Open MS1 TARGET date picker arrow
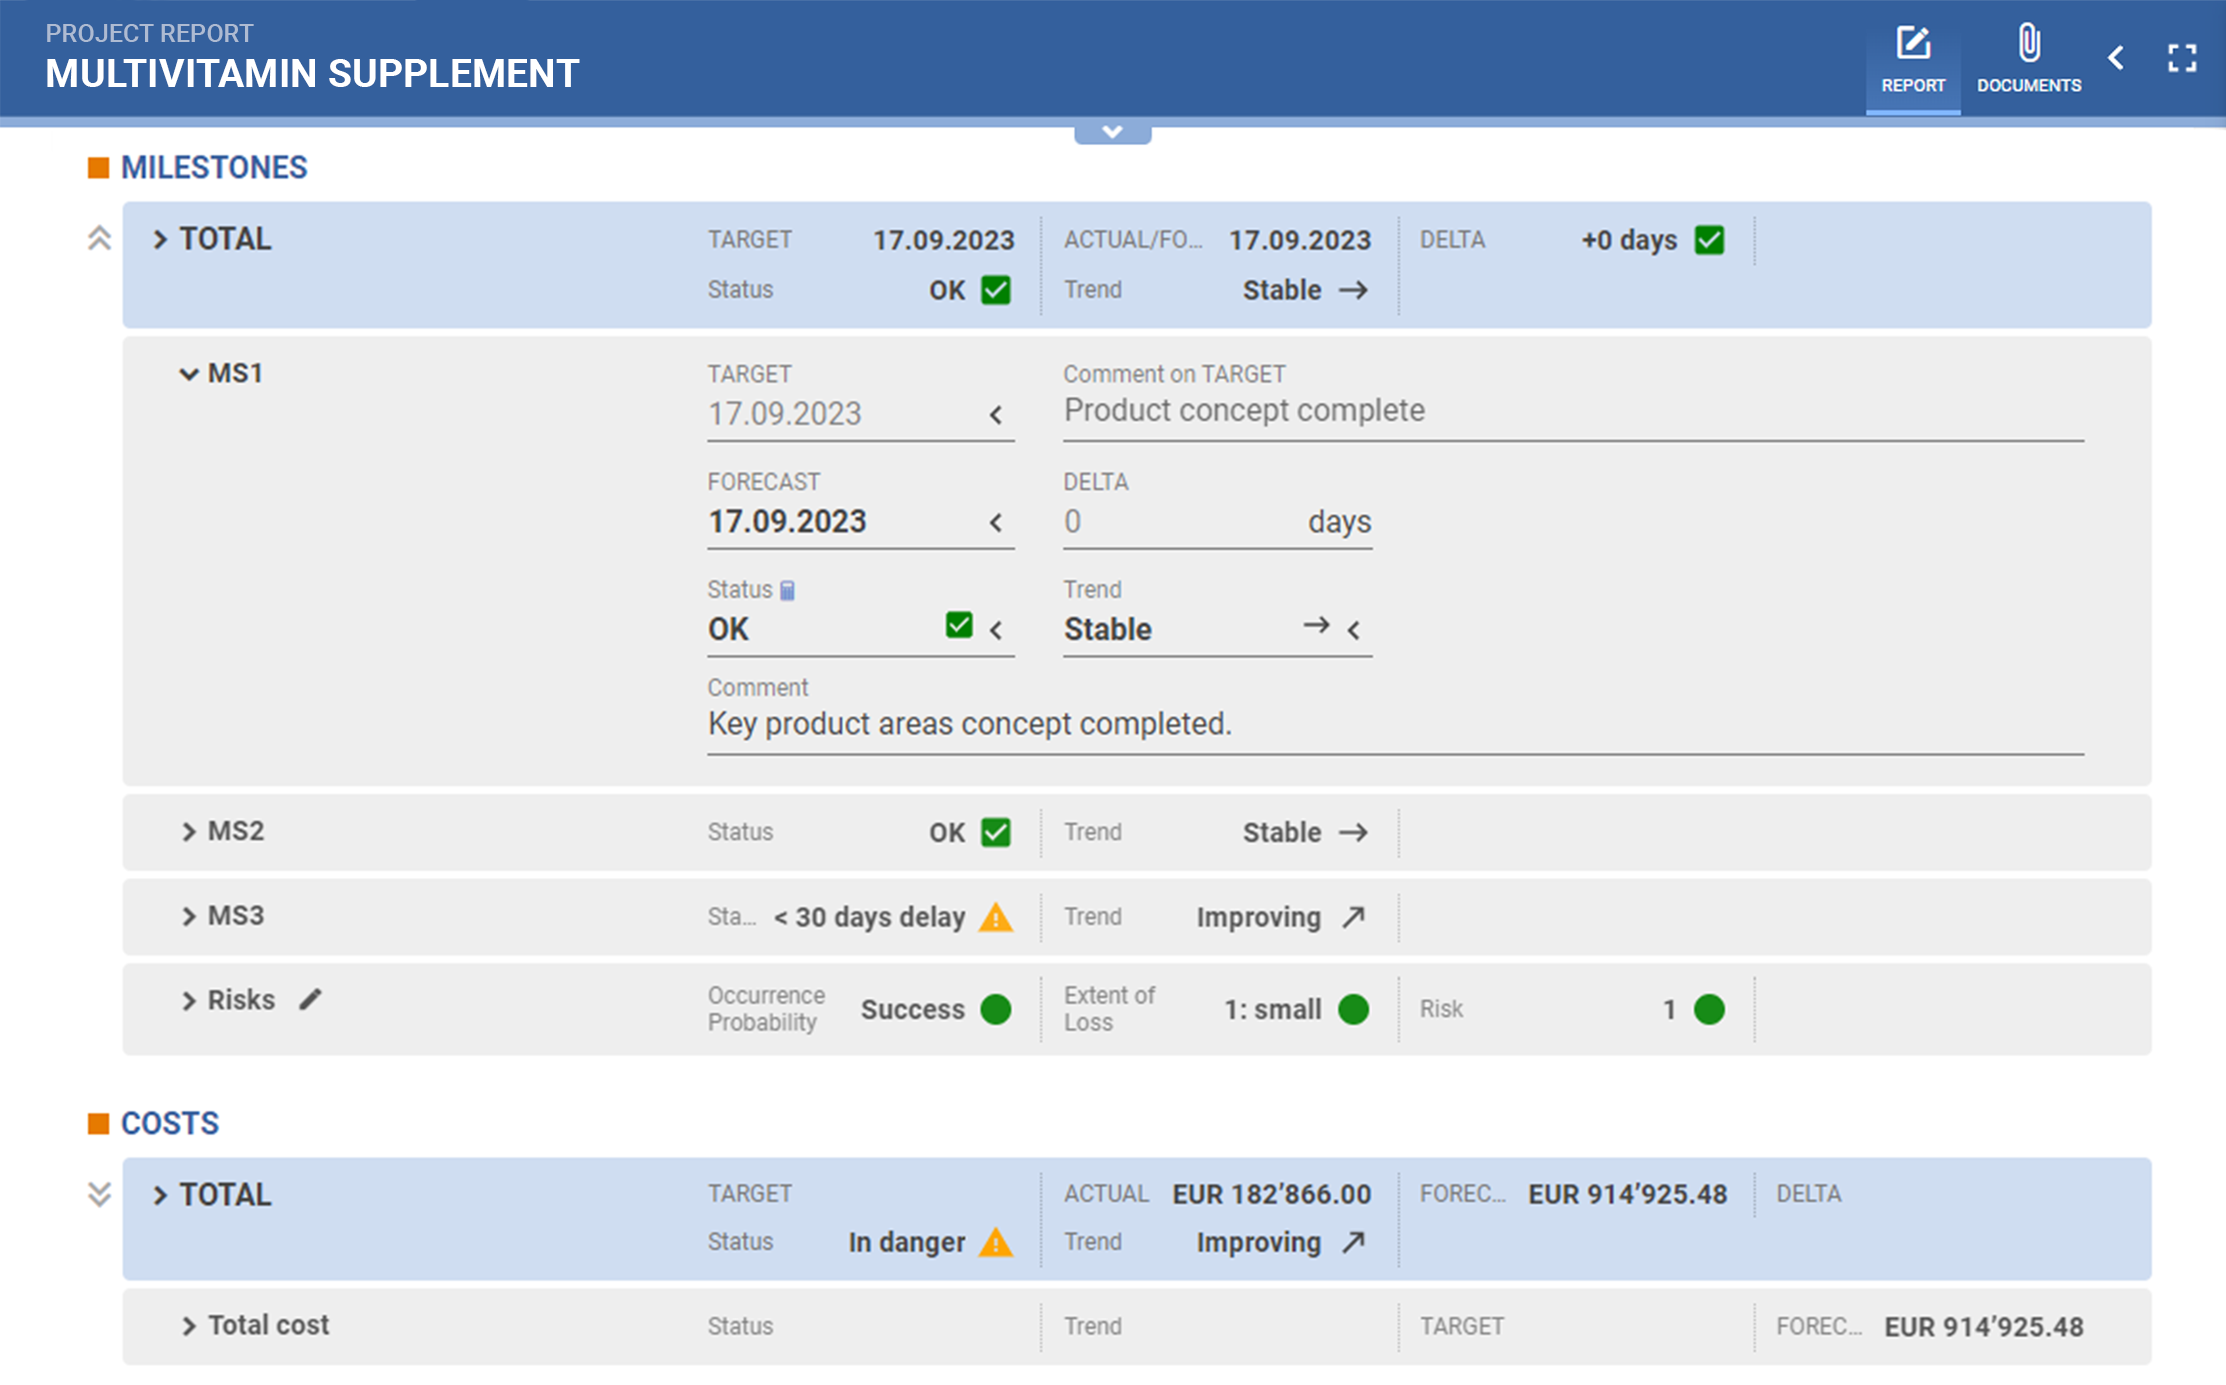Screen dimensions: 2226x1385 click(995, 415)
